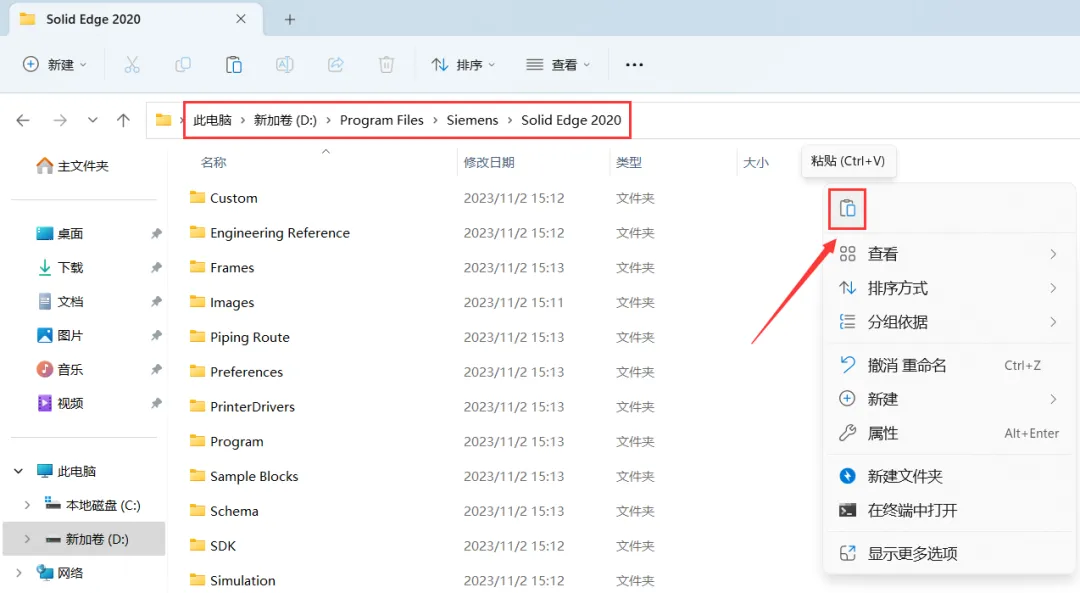
Task: Open 视频 in quick access
Action: pos(60,403)
